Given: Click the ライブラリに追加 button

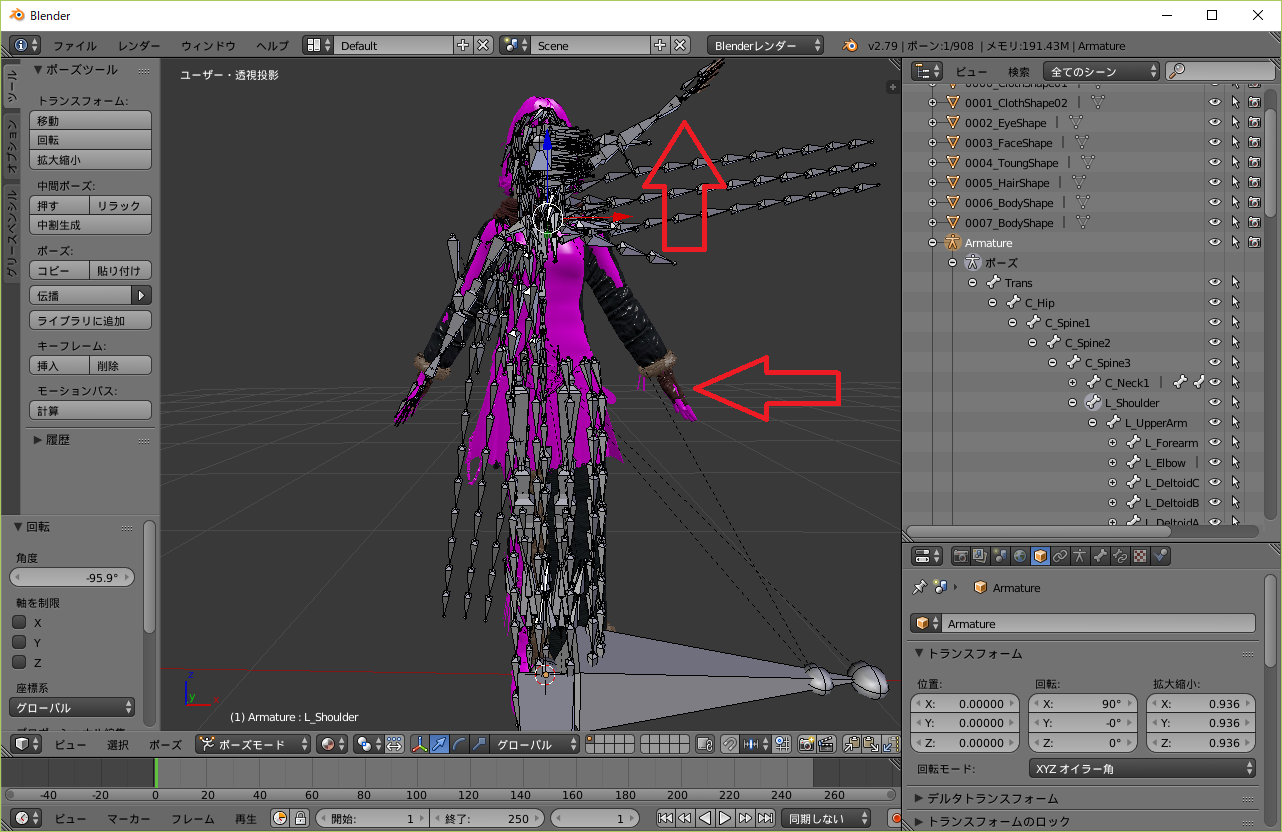Looking at the screenshot, I should coord(91,321).
